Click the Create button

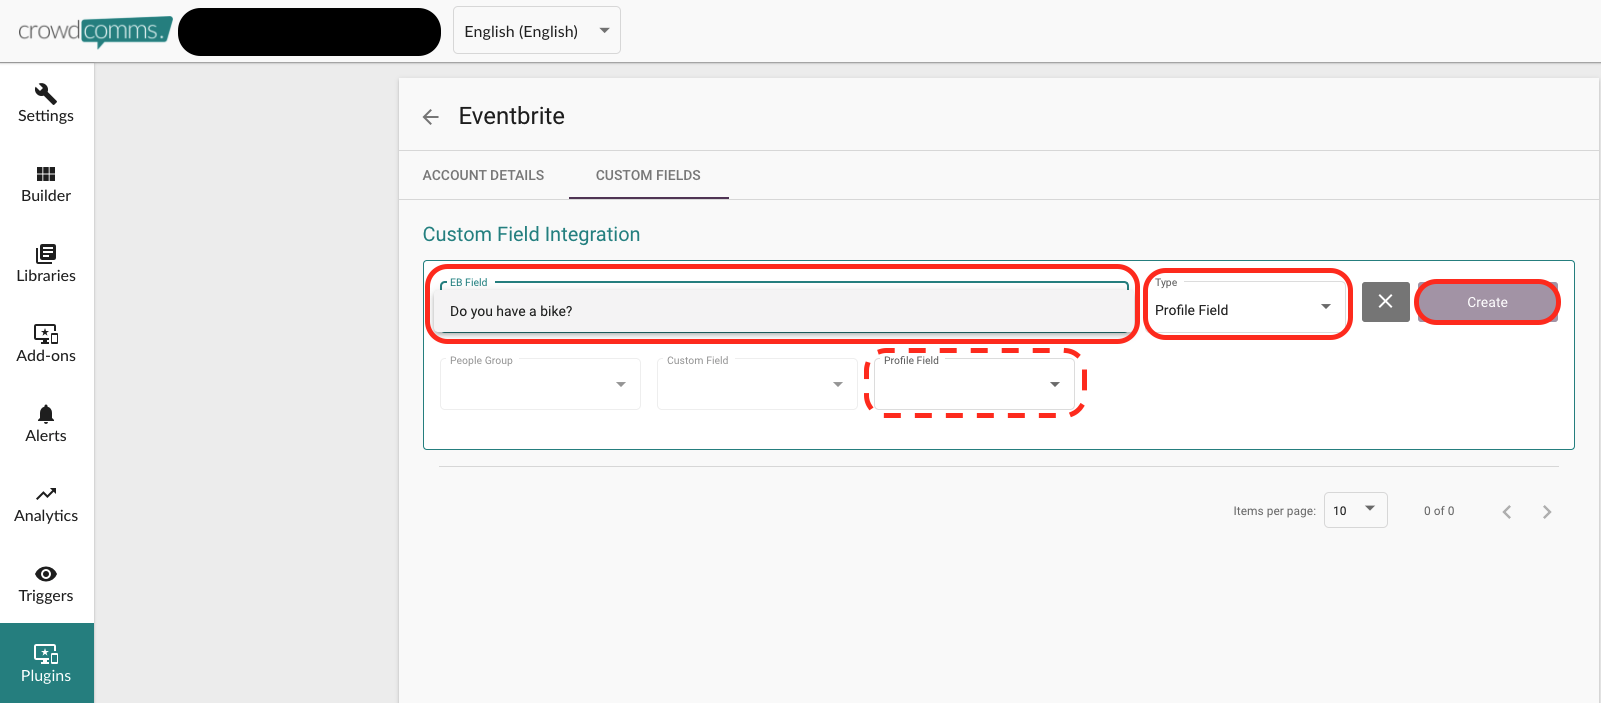click(x=1487, y=302)
